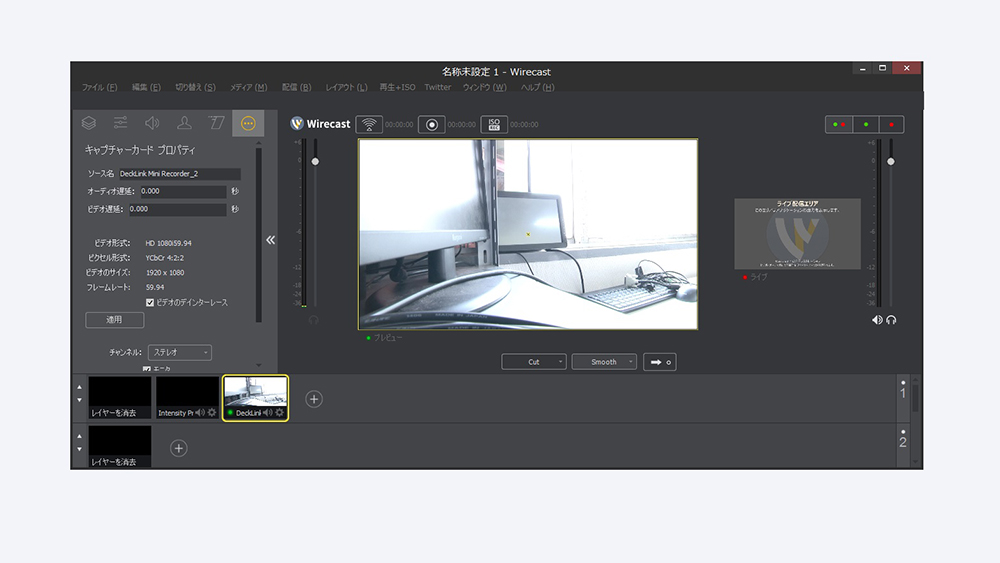Open the Twitter menu

tap(438, 87)
